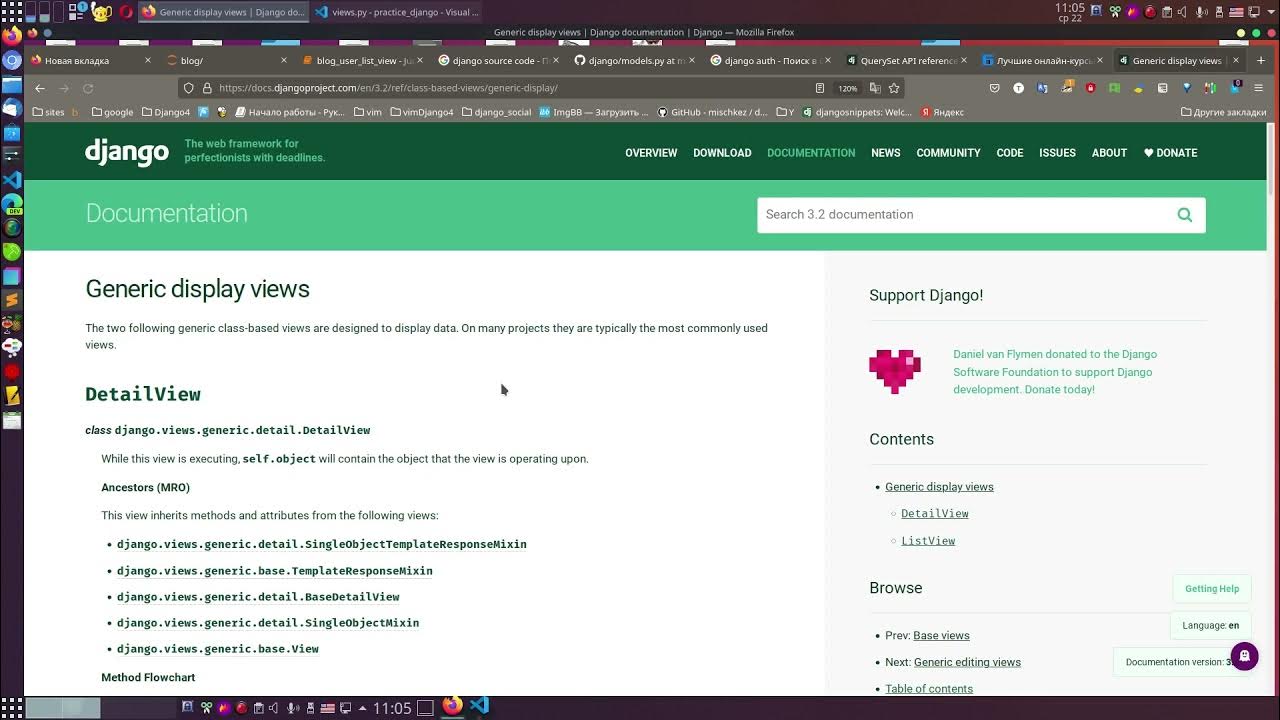The width and height of the screenshot is (1280, 720).
Task: Switch to the Новая вкладка tab
Action: pyautogui.click(x=90, y=60)
